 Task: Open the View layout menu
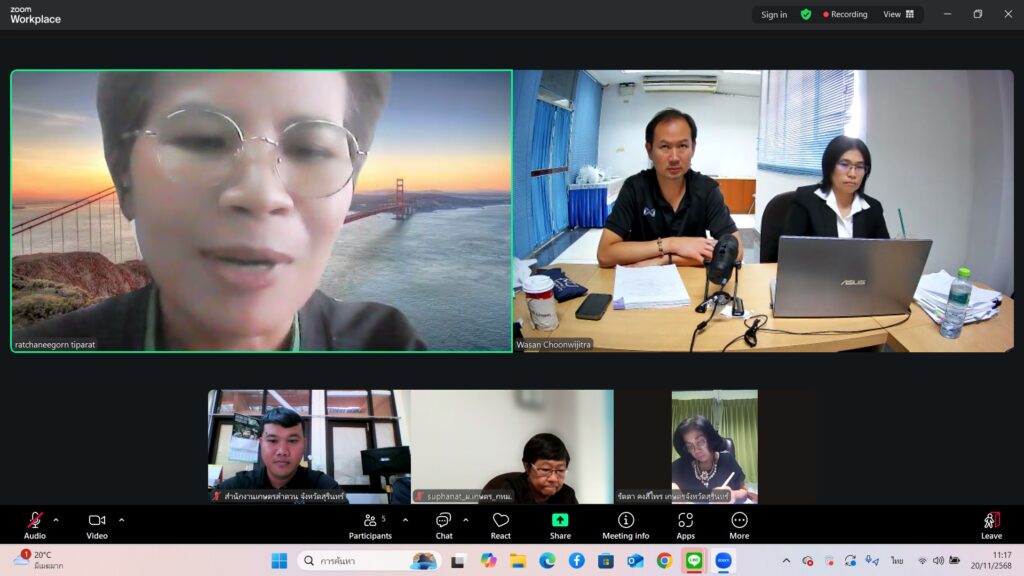tap(898, 15)
